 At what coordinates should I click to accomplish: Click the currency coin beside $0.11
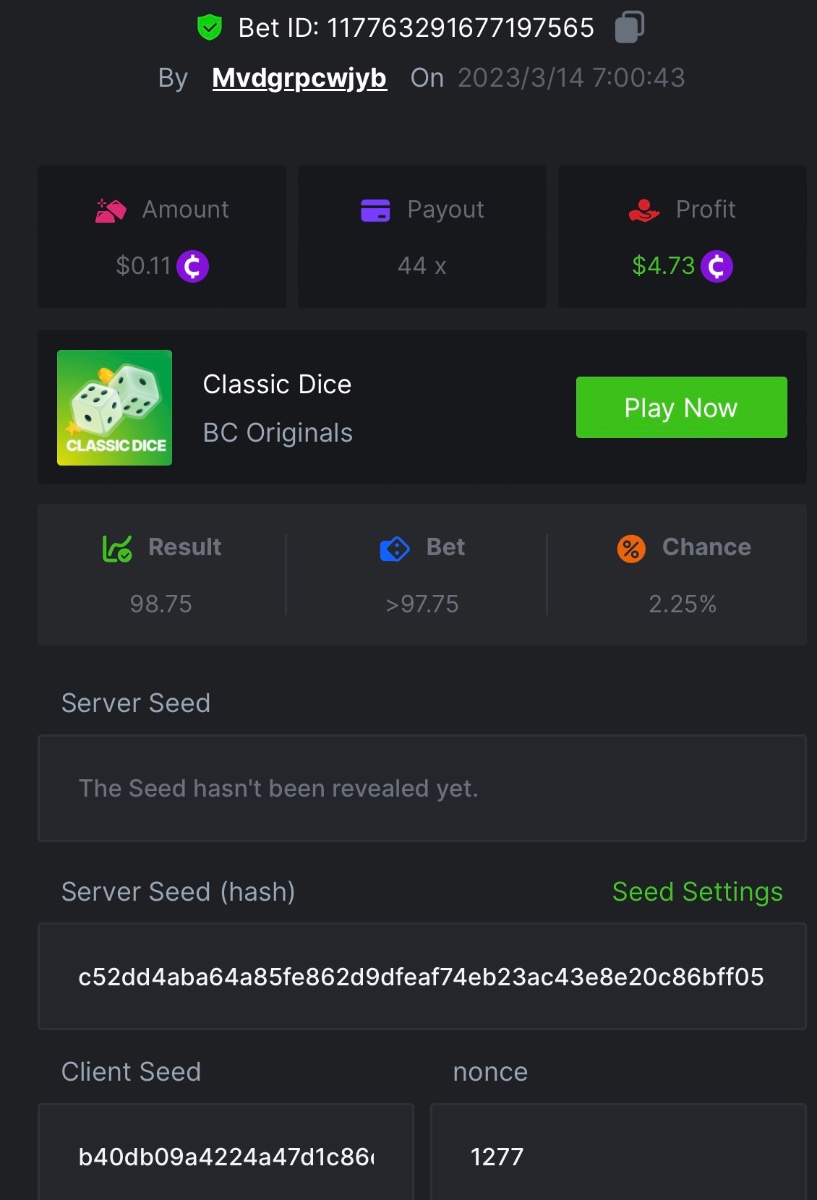(x=193, y=266)
